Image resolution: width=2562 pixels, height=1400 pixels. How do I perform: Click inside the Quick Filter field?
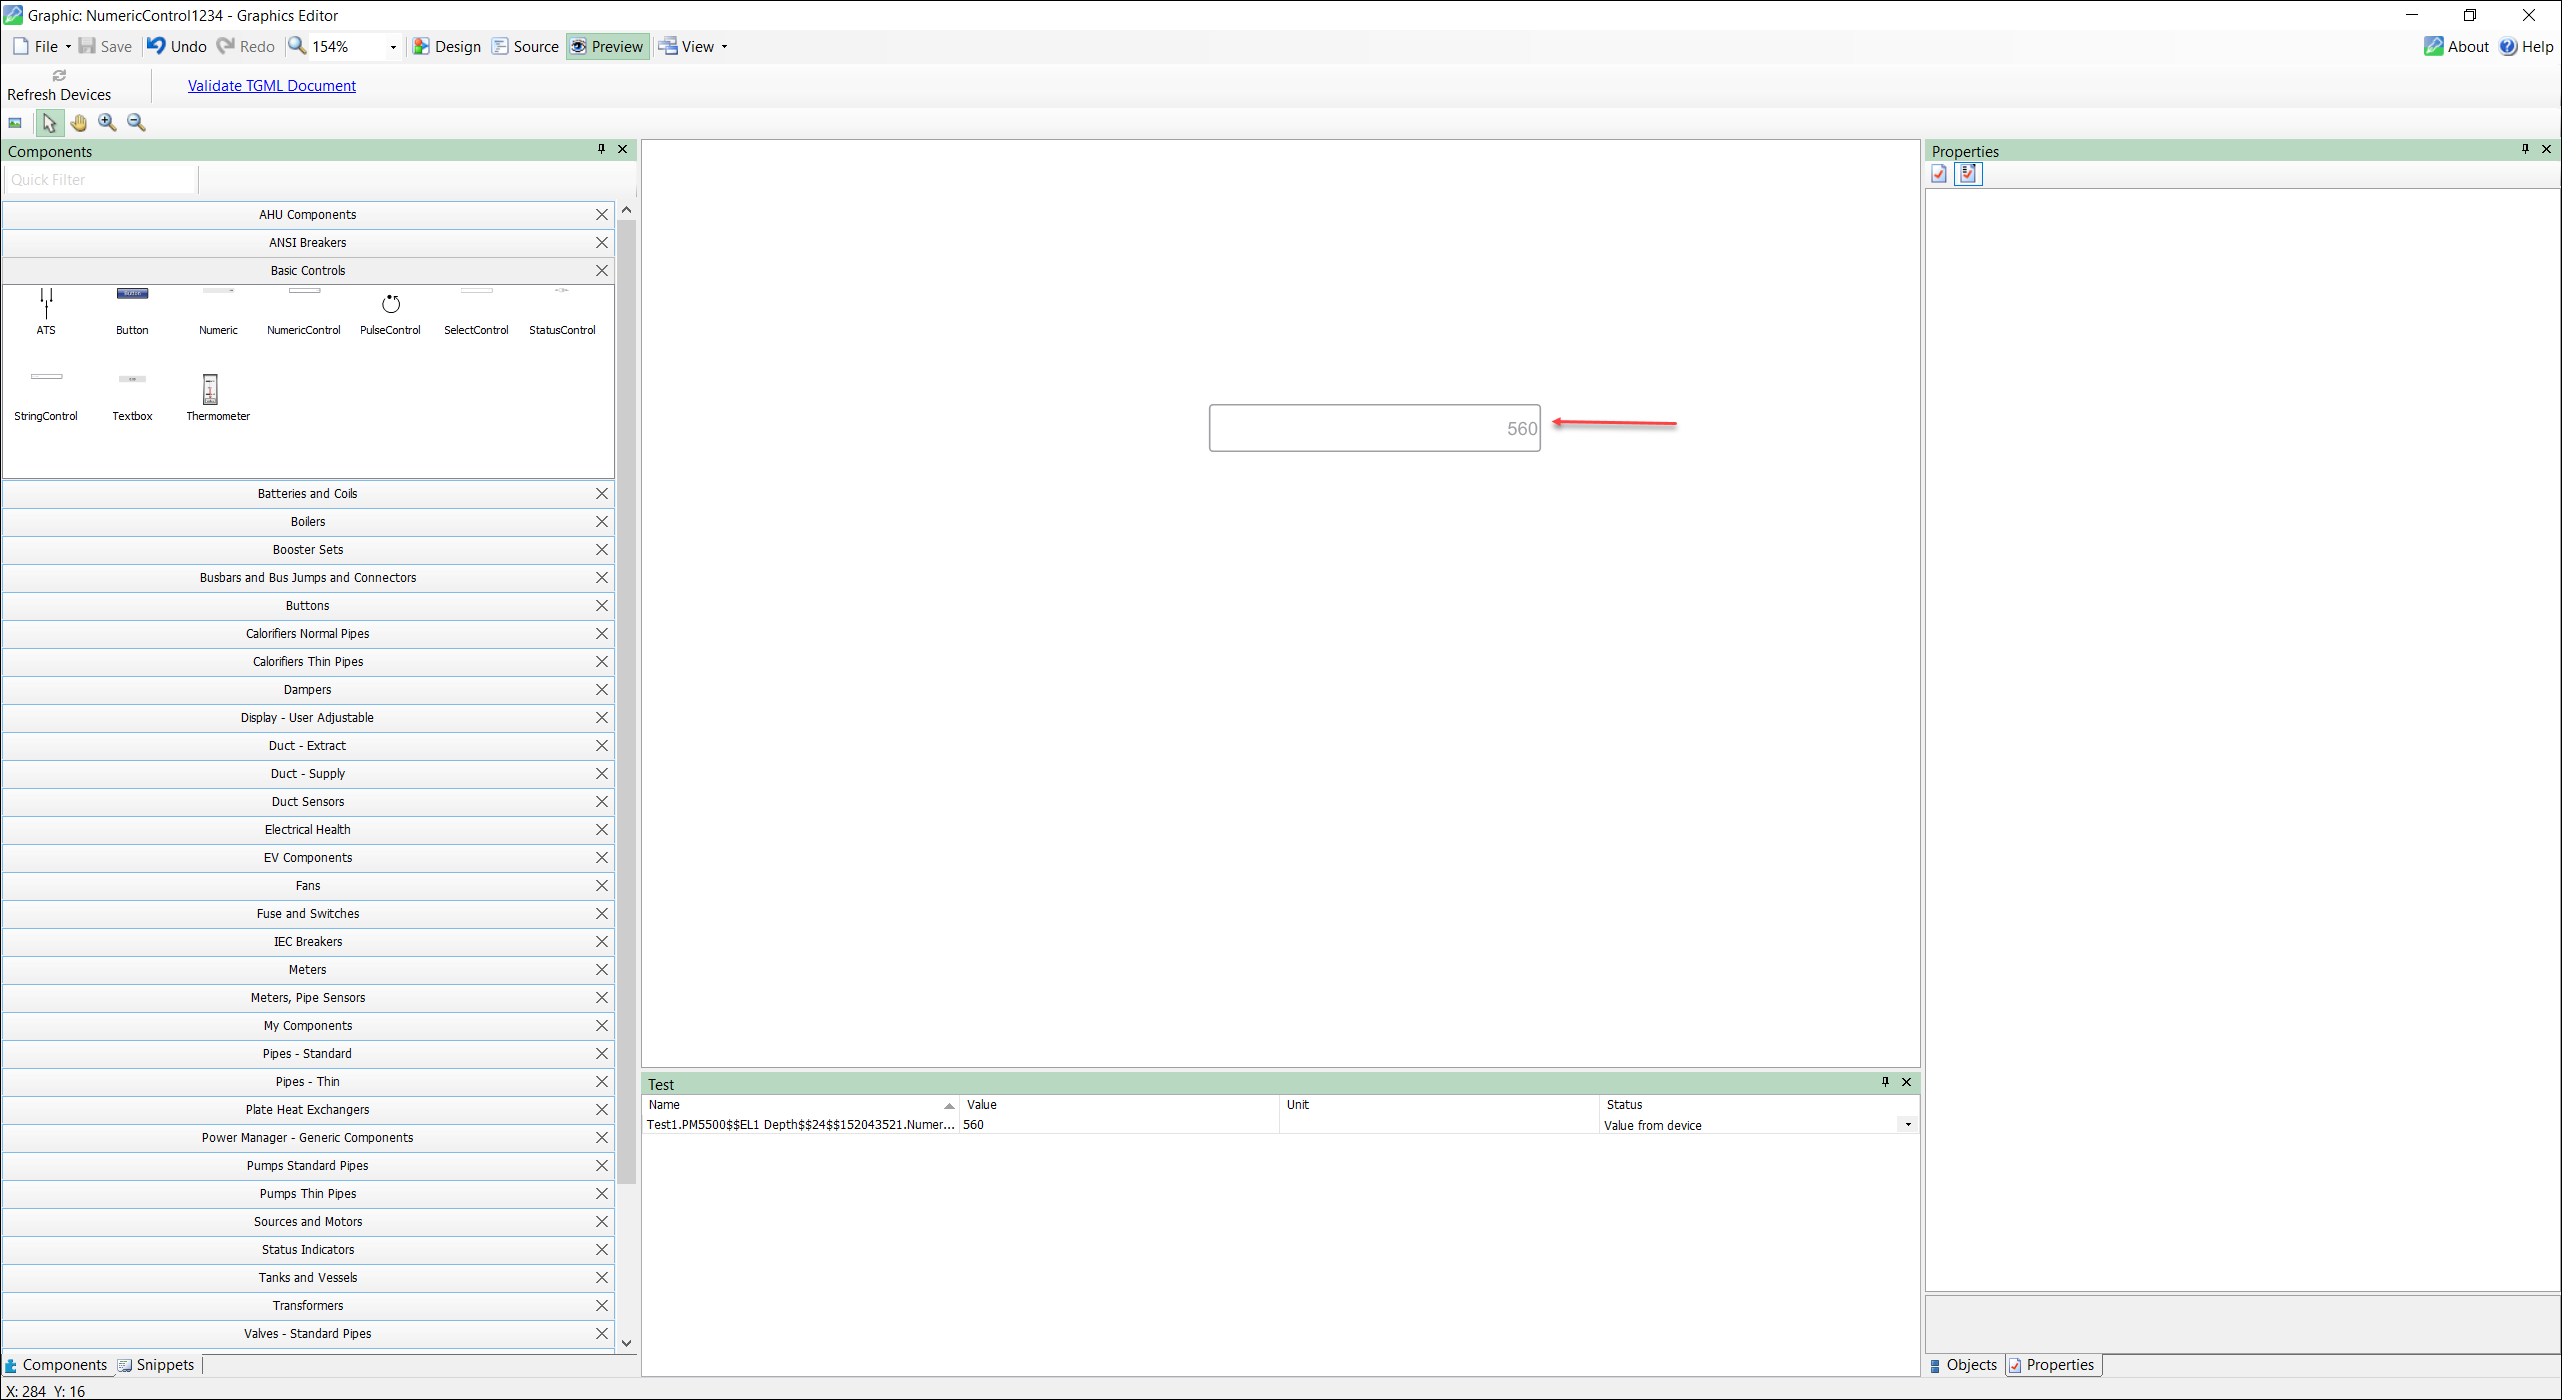point(98,179)
